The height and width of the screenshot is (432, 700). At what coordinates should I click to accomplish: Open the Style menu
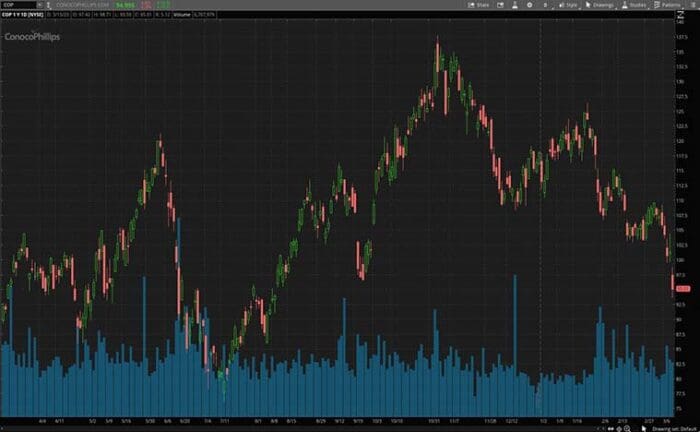tap(568, 5)
